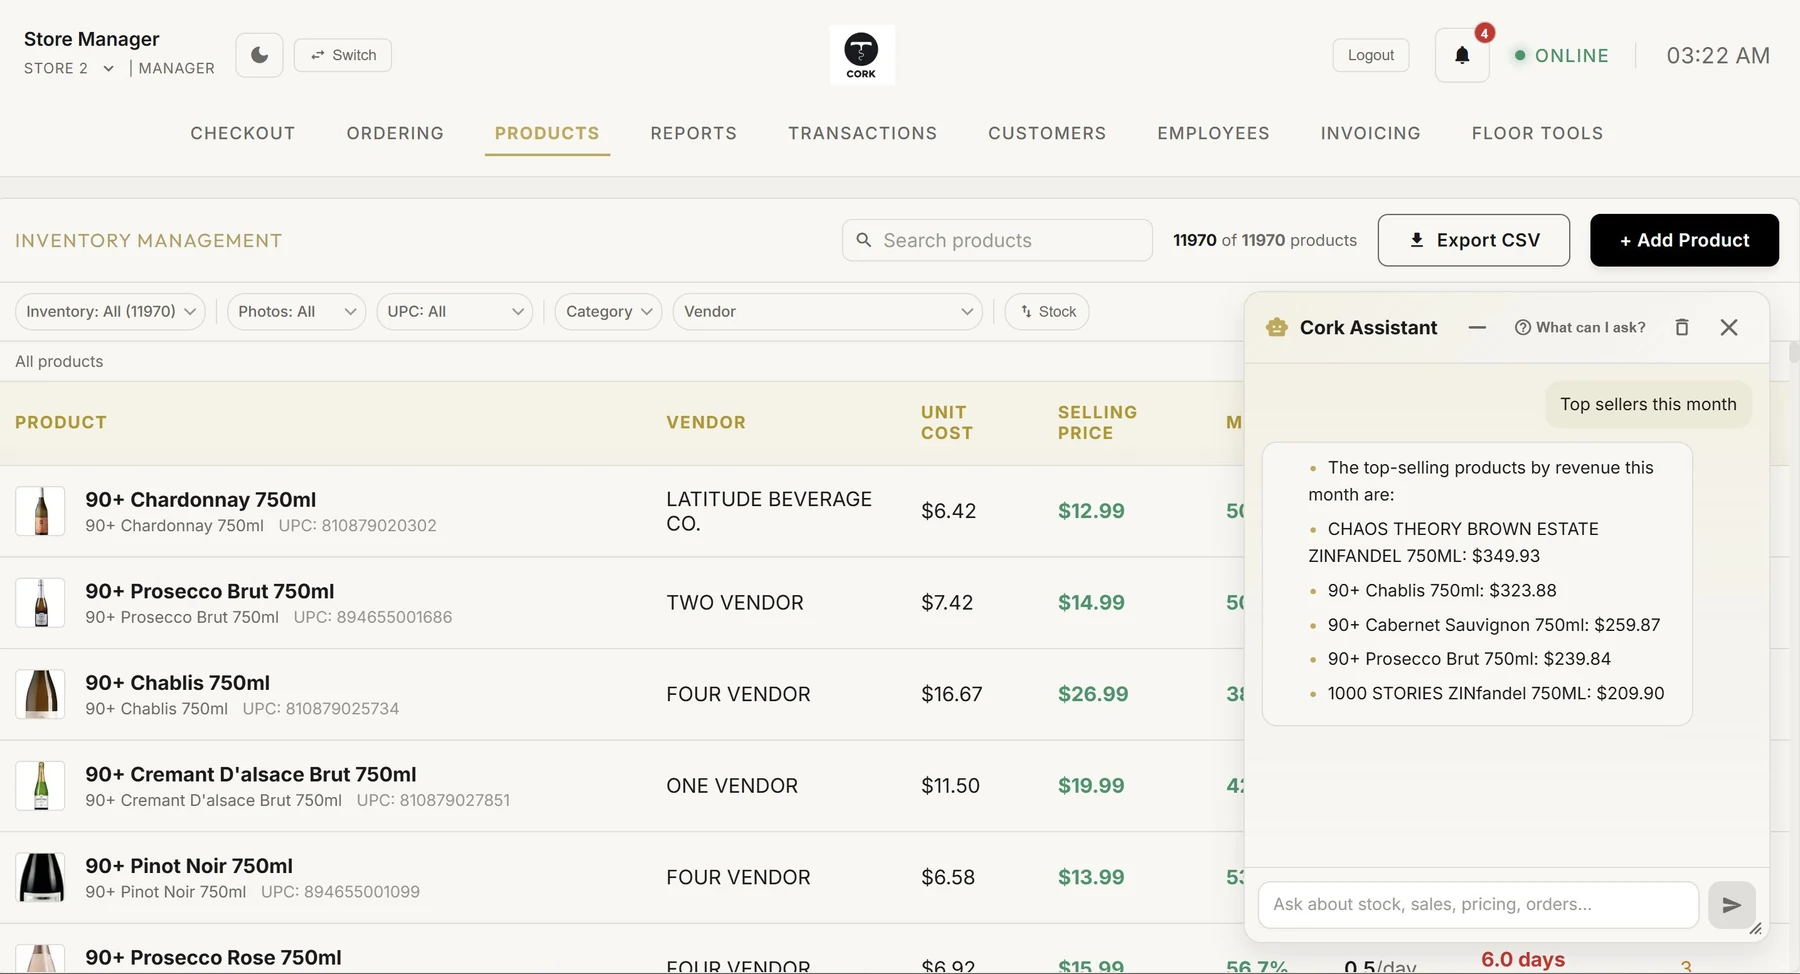Screen dimensions: 1800x974
Task: Open the Employees tab
Action: click(x=1213, y=133)
